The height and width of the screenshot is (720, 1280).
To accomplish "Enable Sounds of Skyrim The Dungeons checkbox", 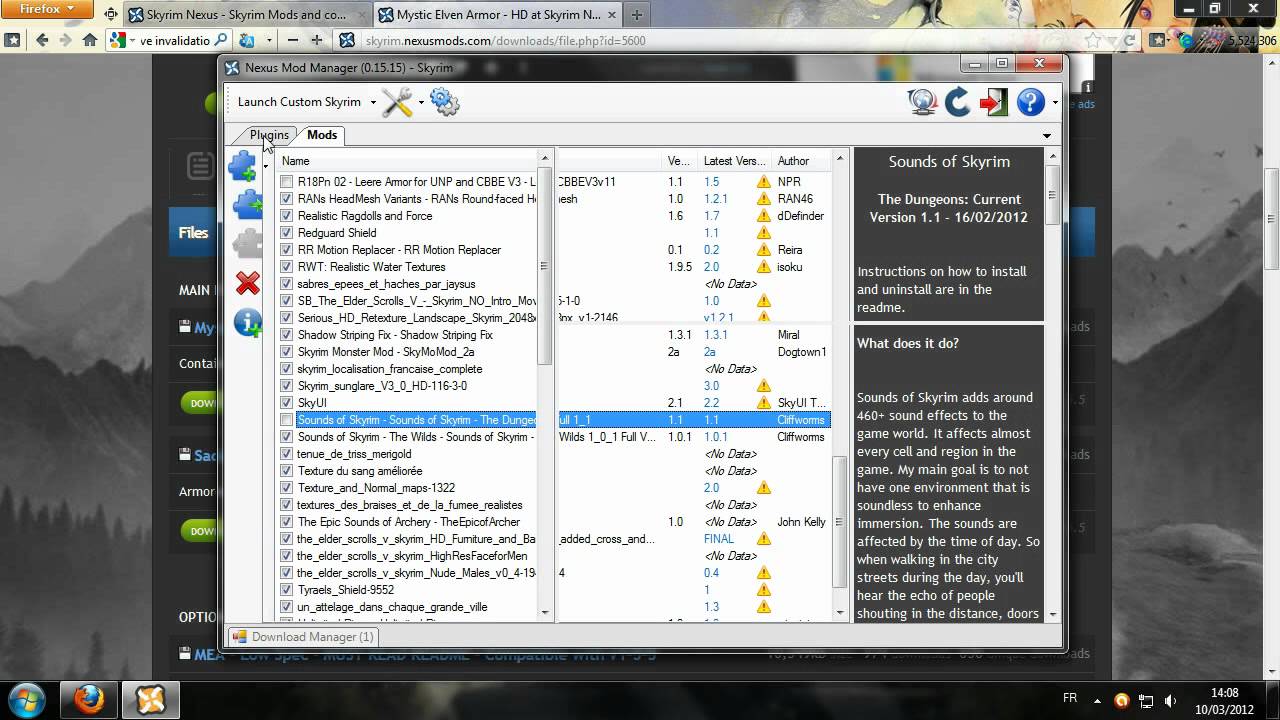I will coord(287,420).
